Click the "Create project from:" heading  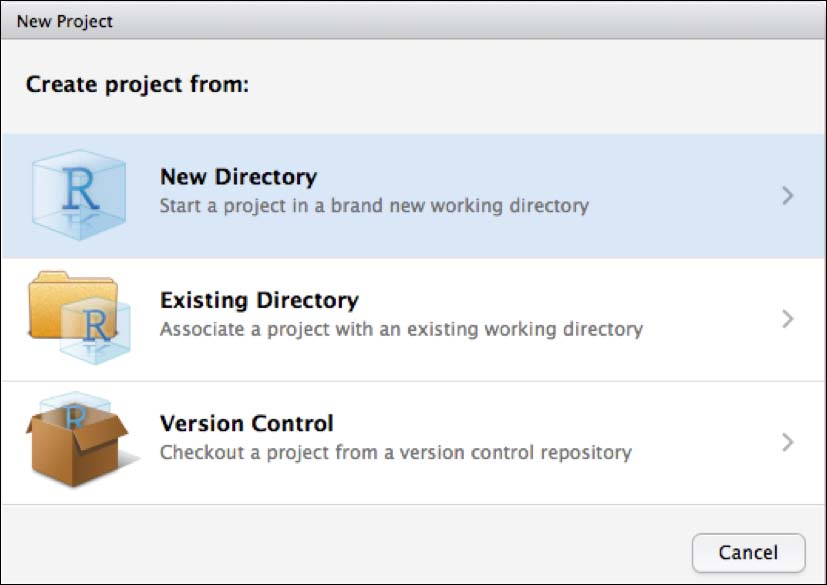[x=137, y=84]
